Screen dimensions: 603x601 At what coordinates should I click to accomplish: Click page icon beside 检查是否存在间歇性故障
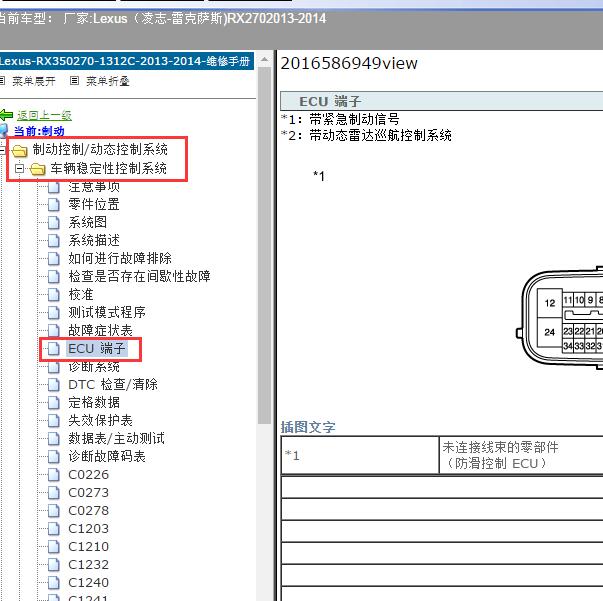[54, 277]
